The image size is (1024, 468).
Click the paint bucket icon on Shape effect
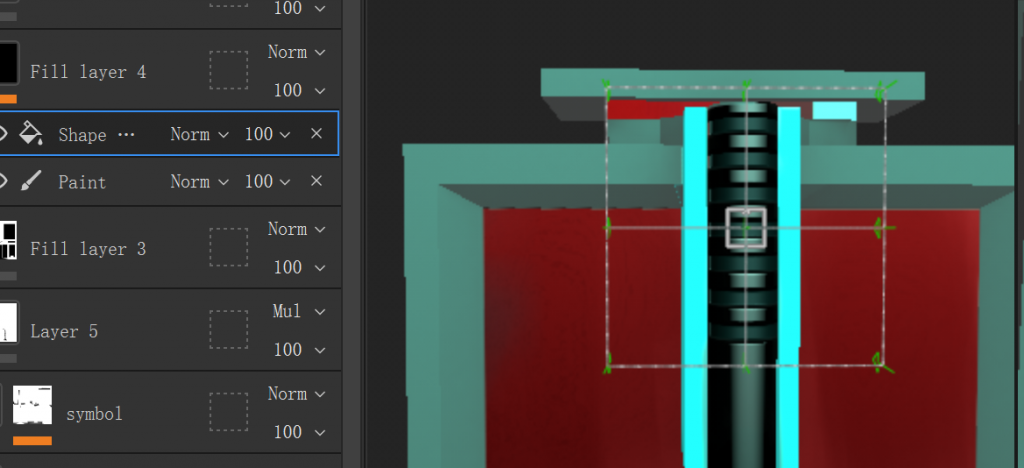click(31, 134)
